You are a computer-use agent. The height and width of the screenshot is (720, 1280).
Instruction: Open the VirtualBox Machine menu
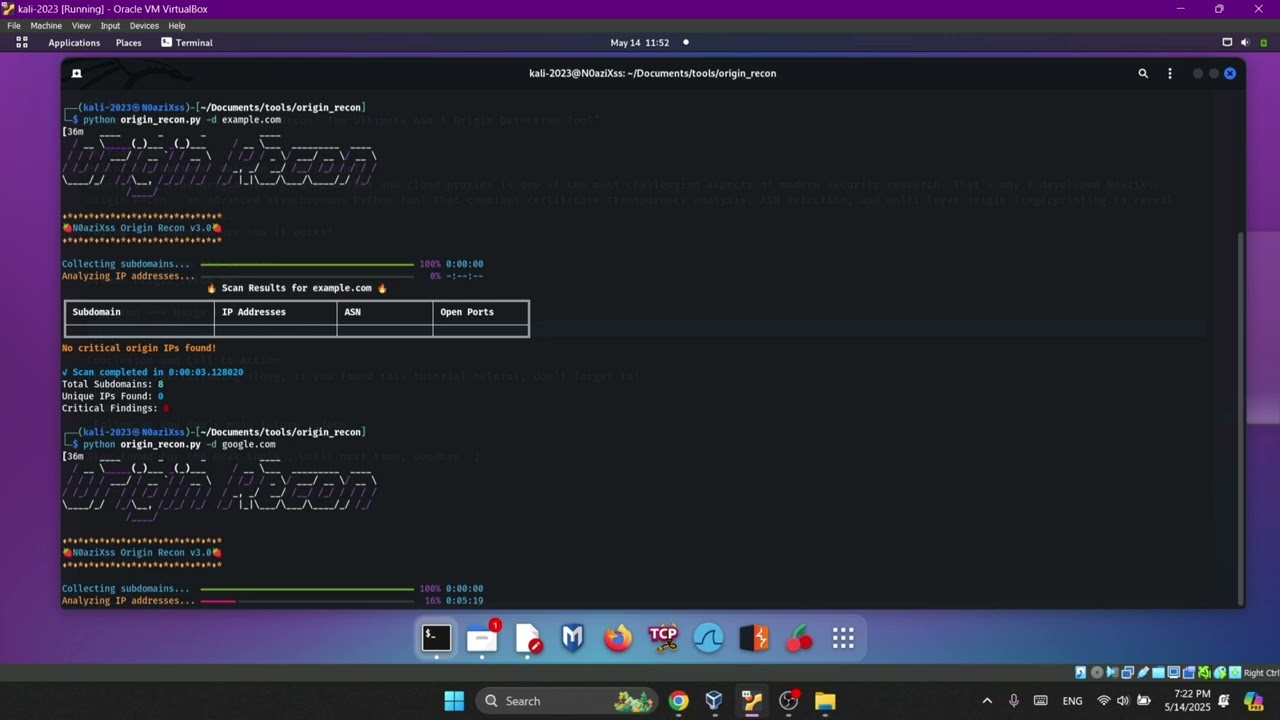46,25
